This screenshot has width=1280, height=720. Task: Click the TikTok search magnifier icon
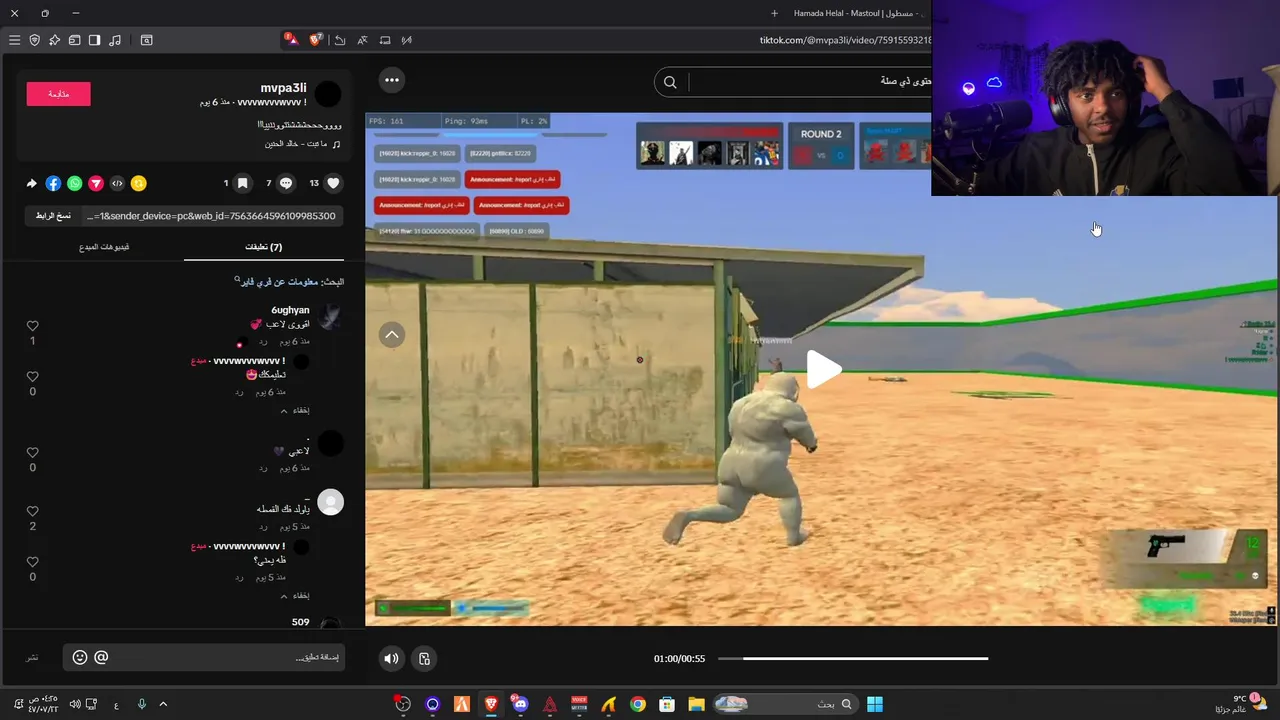point(670,82)
